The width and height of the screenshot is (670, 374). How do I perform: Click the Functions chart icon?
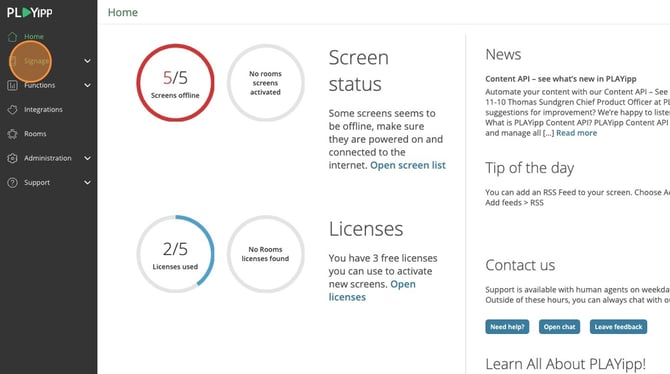(12, 85)
